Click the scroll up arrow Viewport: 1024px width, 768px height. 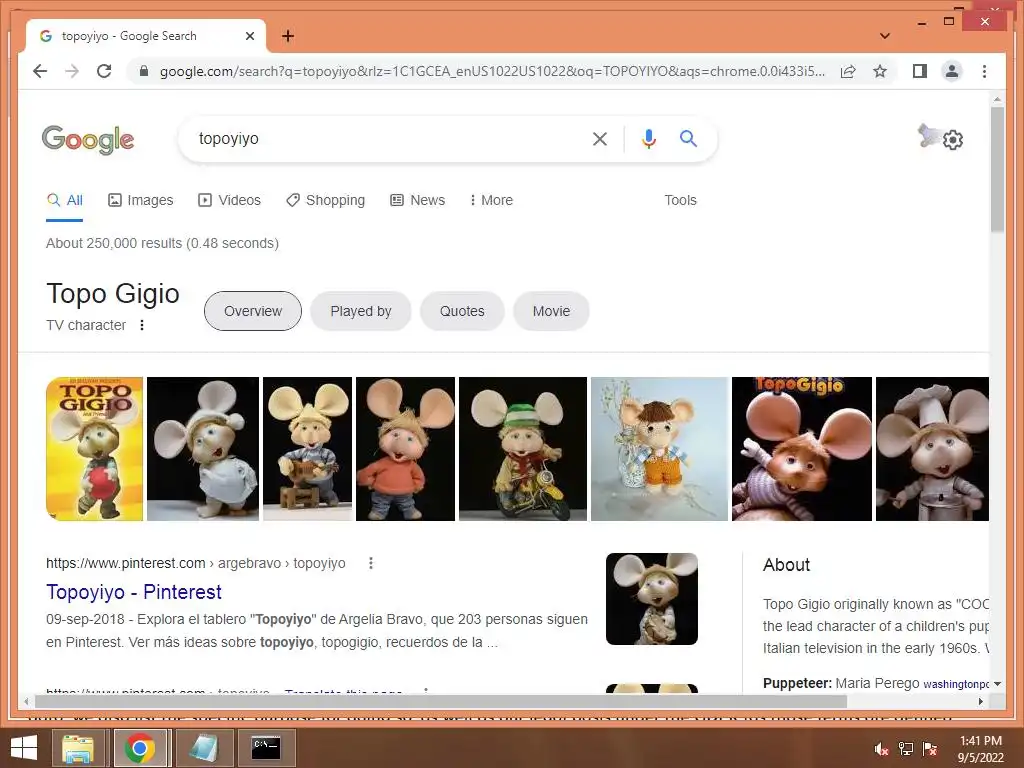pyautogui.click(x=997, y=99)
